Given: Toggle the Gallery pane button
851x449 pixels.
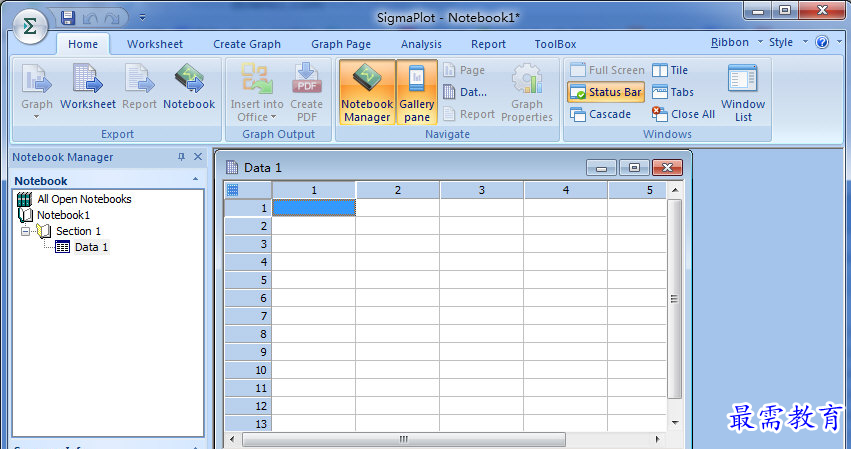Looking at the screenshot, I should (x=417, y=92).
